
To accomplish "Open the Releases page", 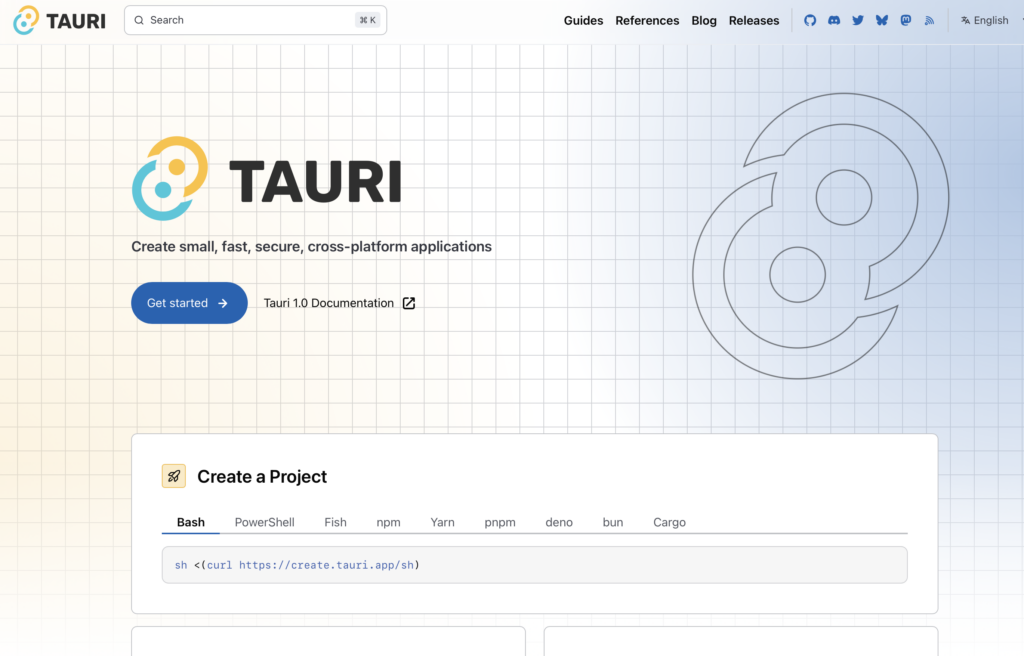I will pos(754,20).
